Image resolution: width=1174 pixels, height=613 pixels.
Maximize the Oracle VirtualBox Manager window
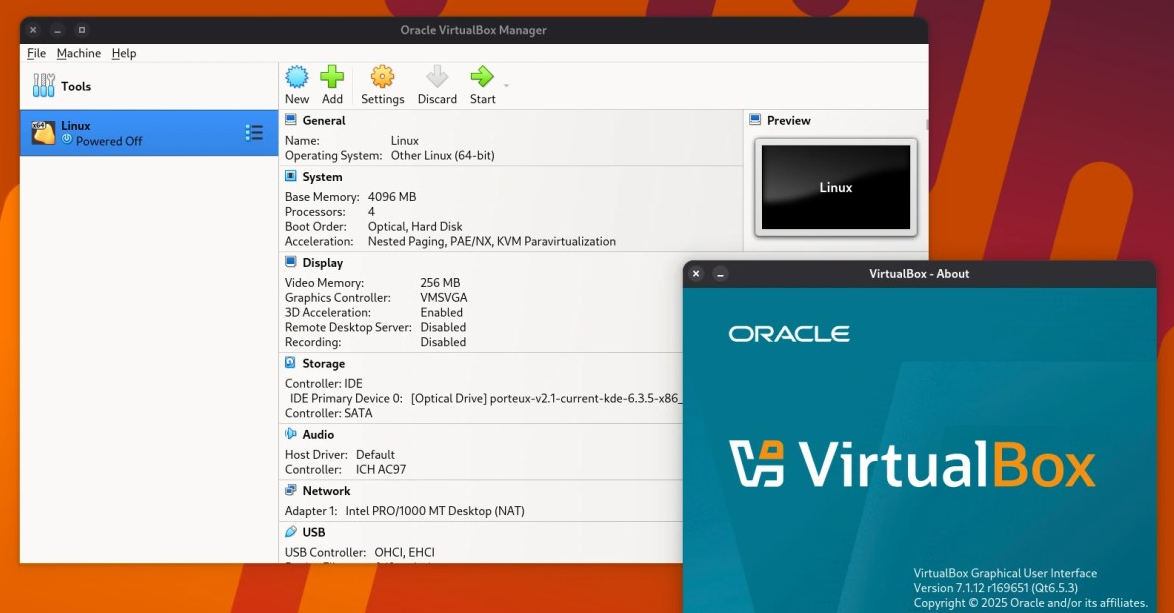pos(82,30)
